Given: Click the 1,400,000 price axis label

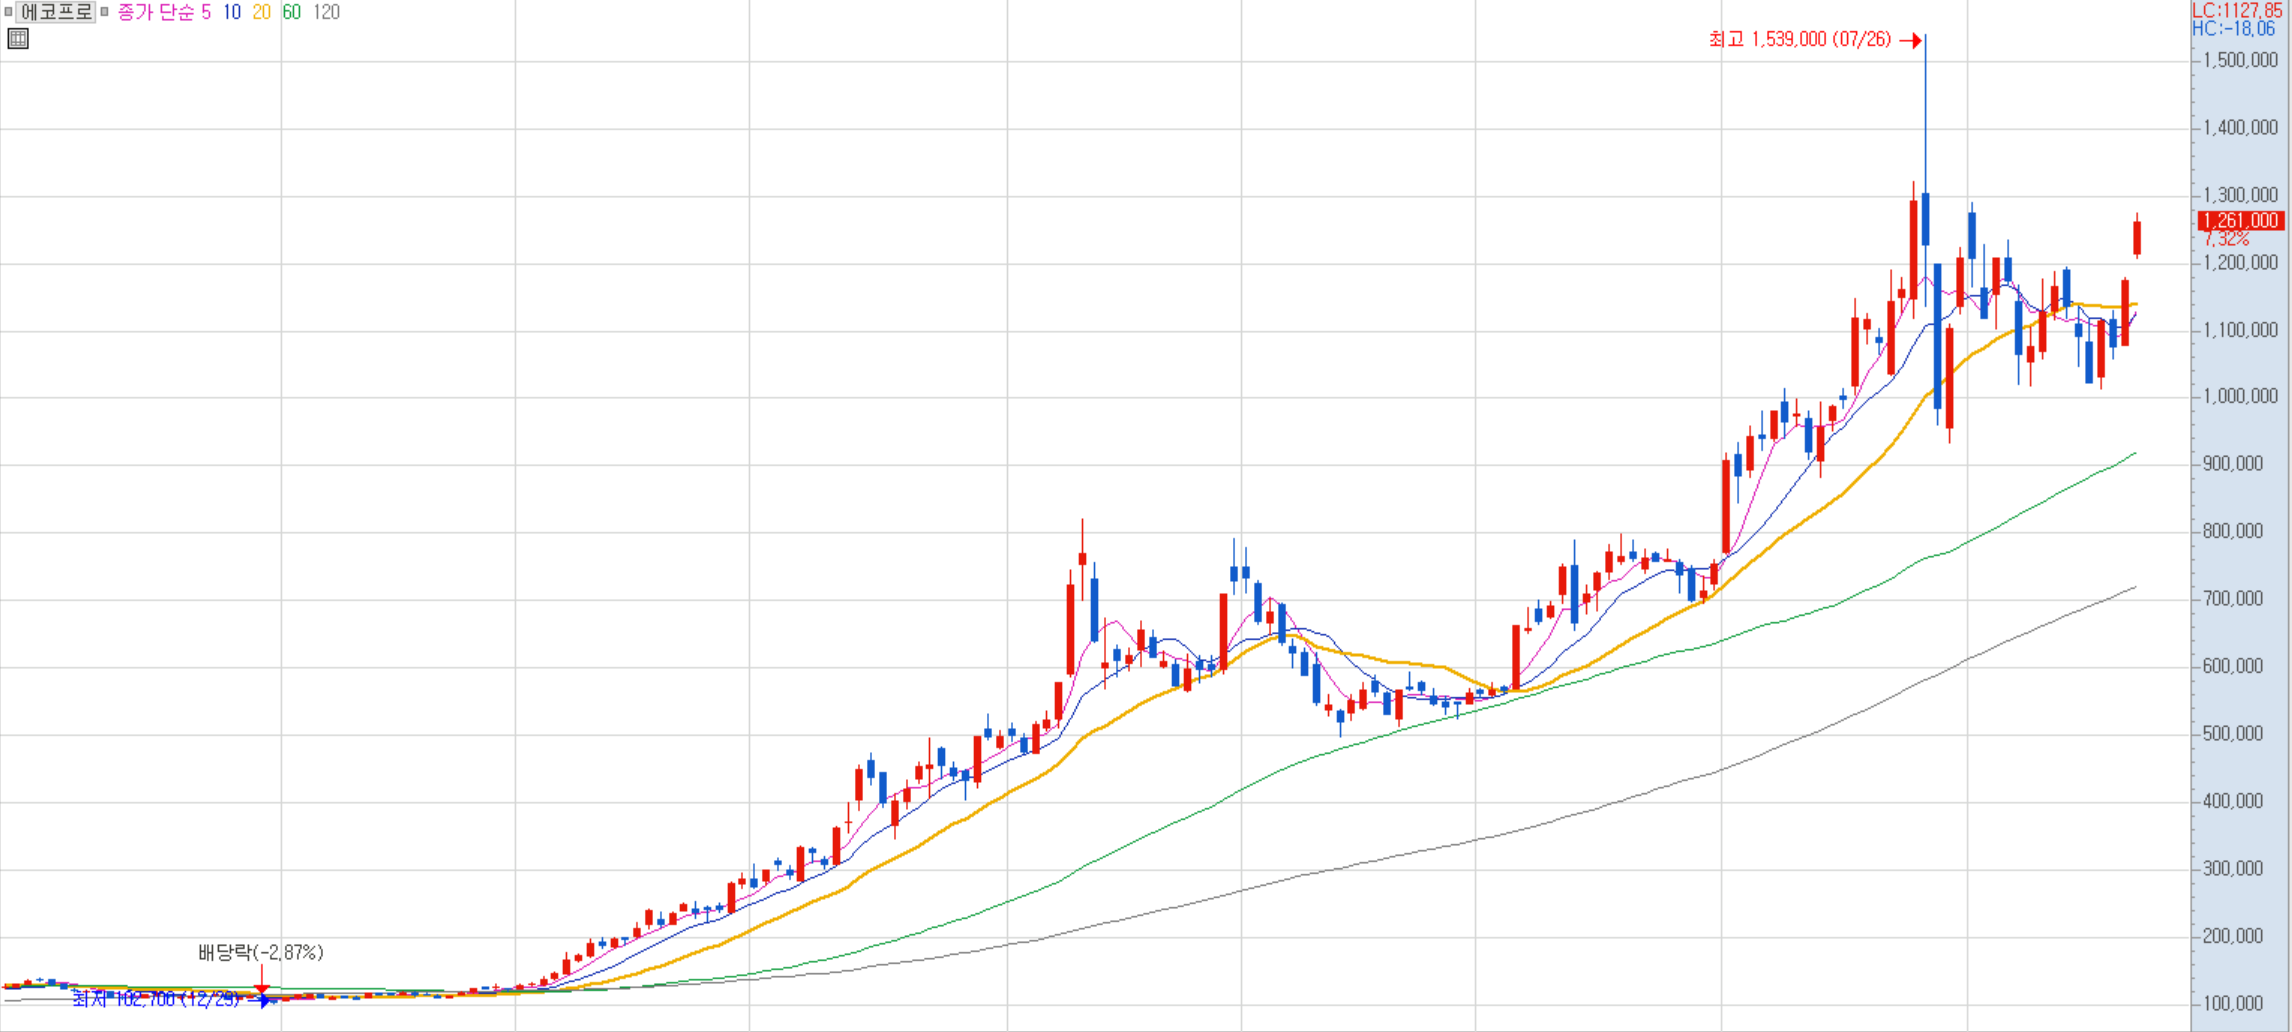Looking at the screenshot, I should pos(2240,128).
